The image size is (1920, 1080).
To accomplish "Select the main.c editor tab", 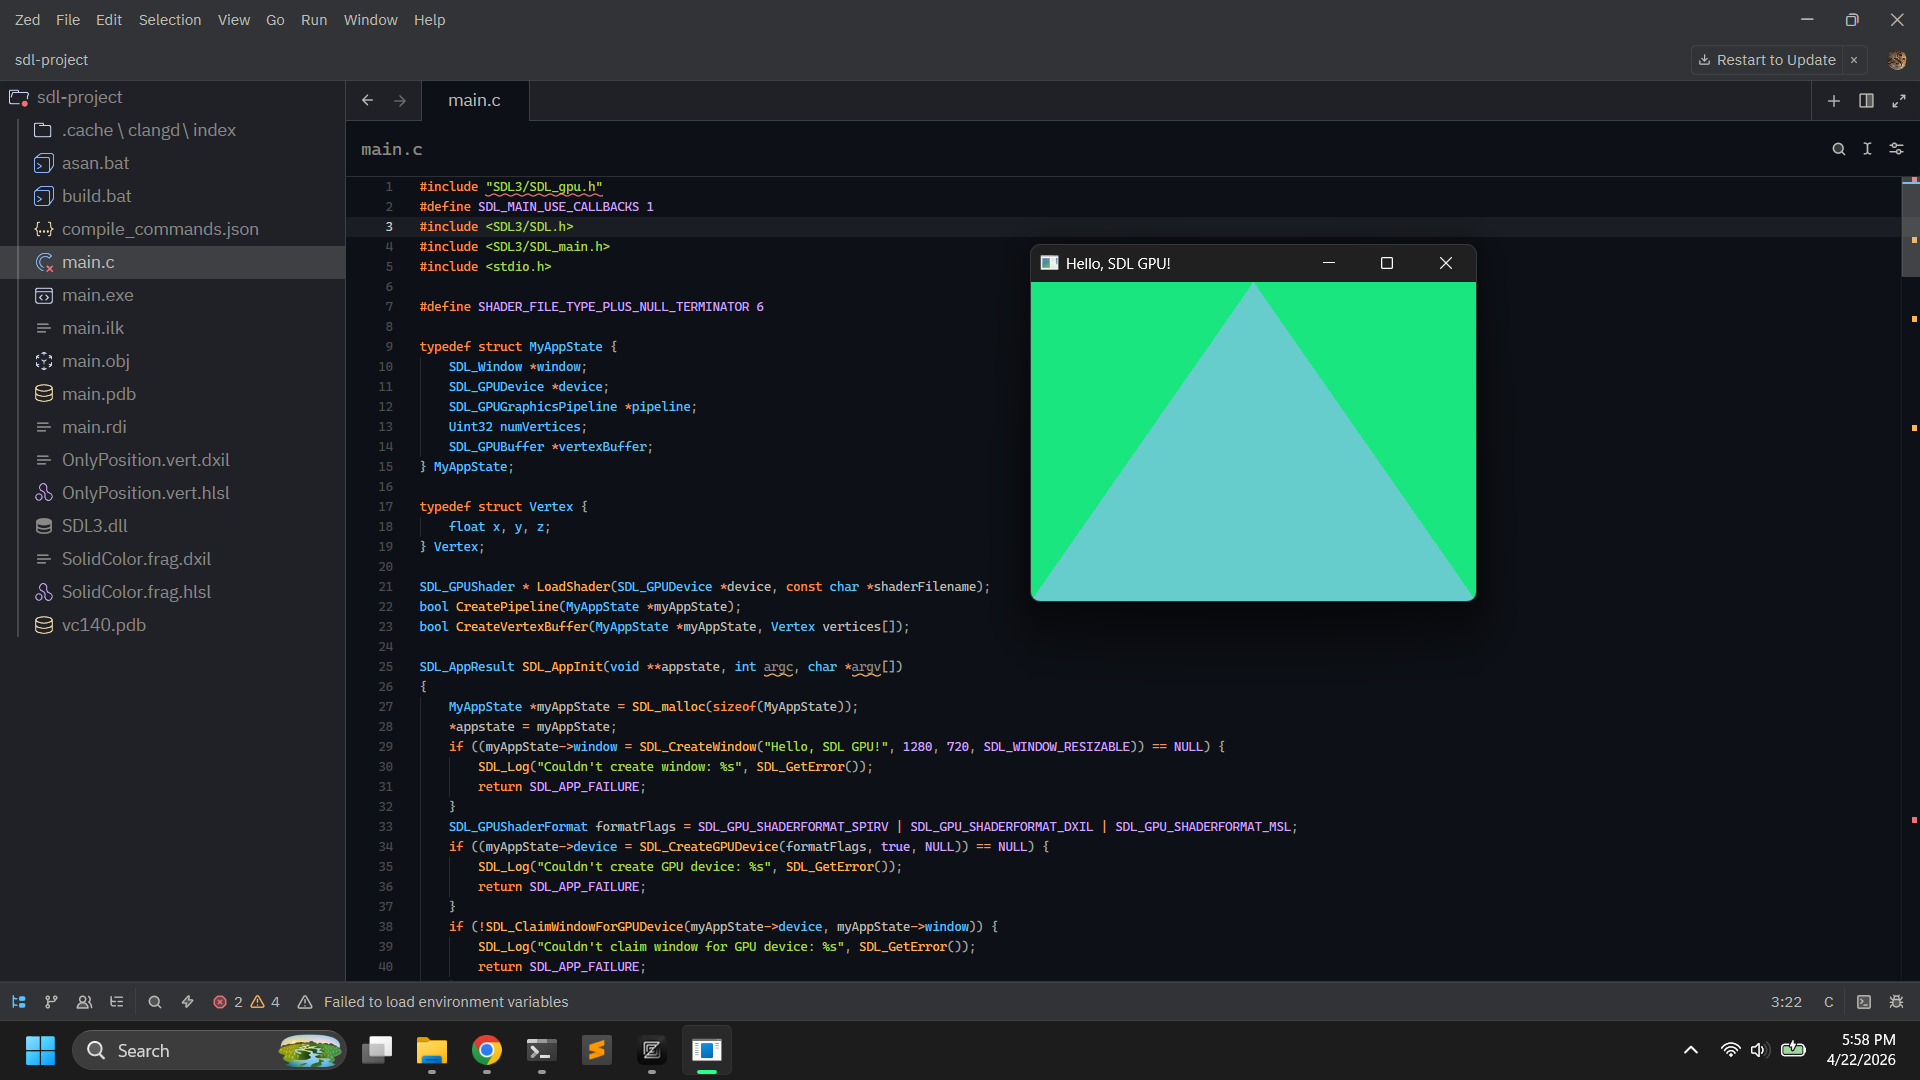I will tap(474, 100).
